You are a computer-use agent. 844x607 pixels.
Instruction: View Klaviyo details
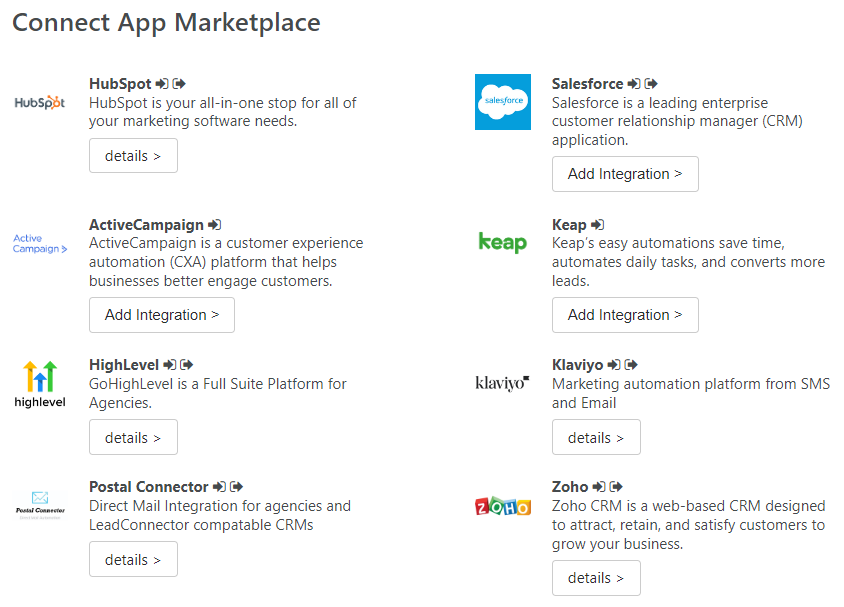pos(596,437)
